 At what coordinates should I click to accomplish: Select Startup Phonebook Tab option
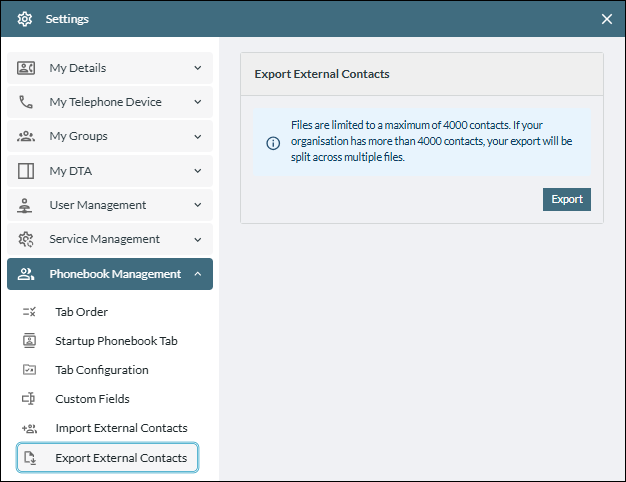point(116,341)
